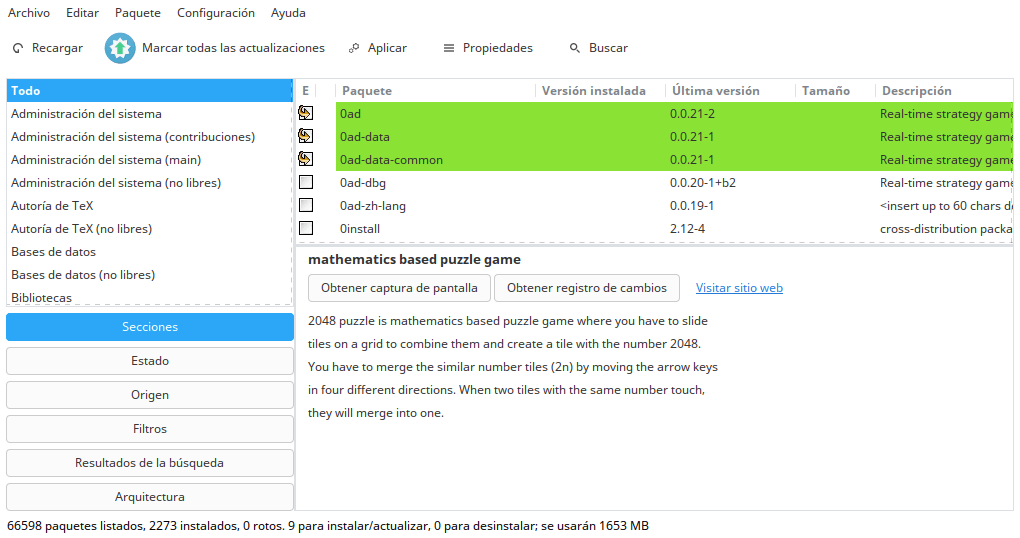This screenshot has width=1020, height=538.
Task: Select the Secciones view button
Action: point(150,327)
